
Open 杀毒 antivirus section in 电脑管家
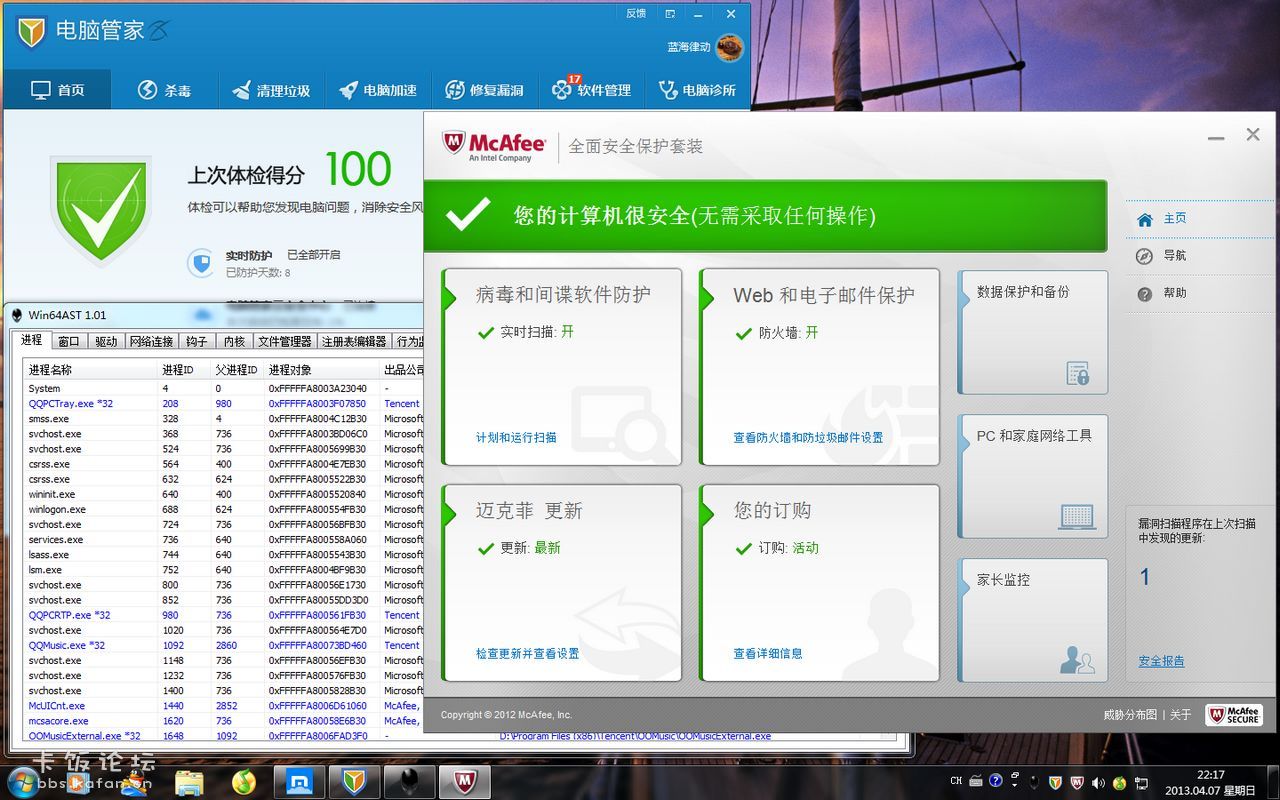tap(164, 90)
